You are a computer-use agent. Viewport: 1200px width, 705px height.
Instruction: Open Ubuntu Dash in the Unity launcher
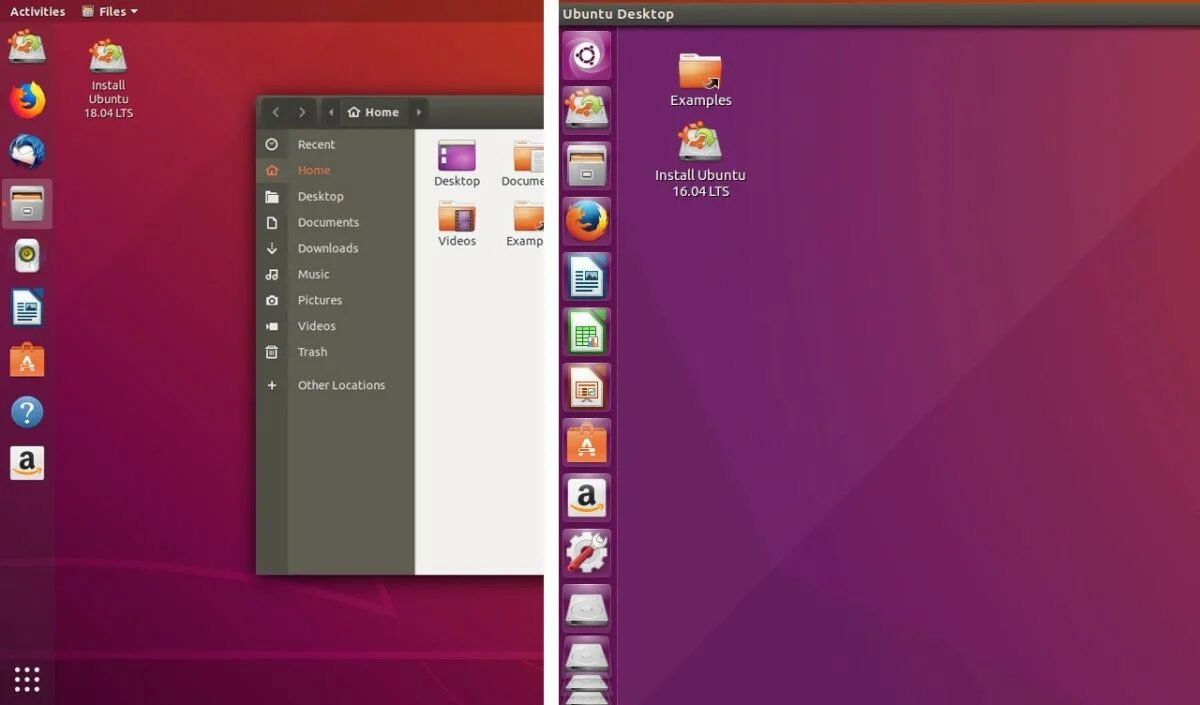[587, 55]
